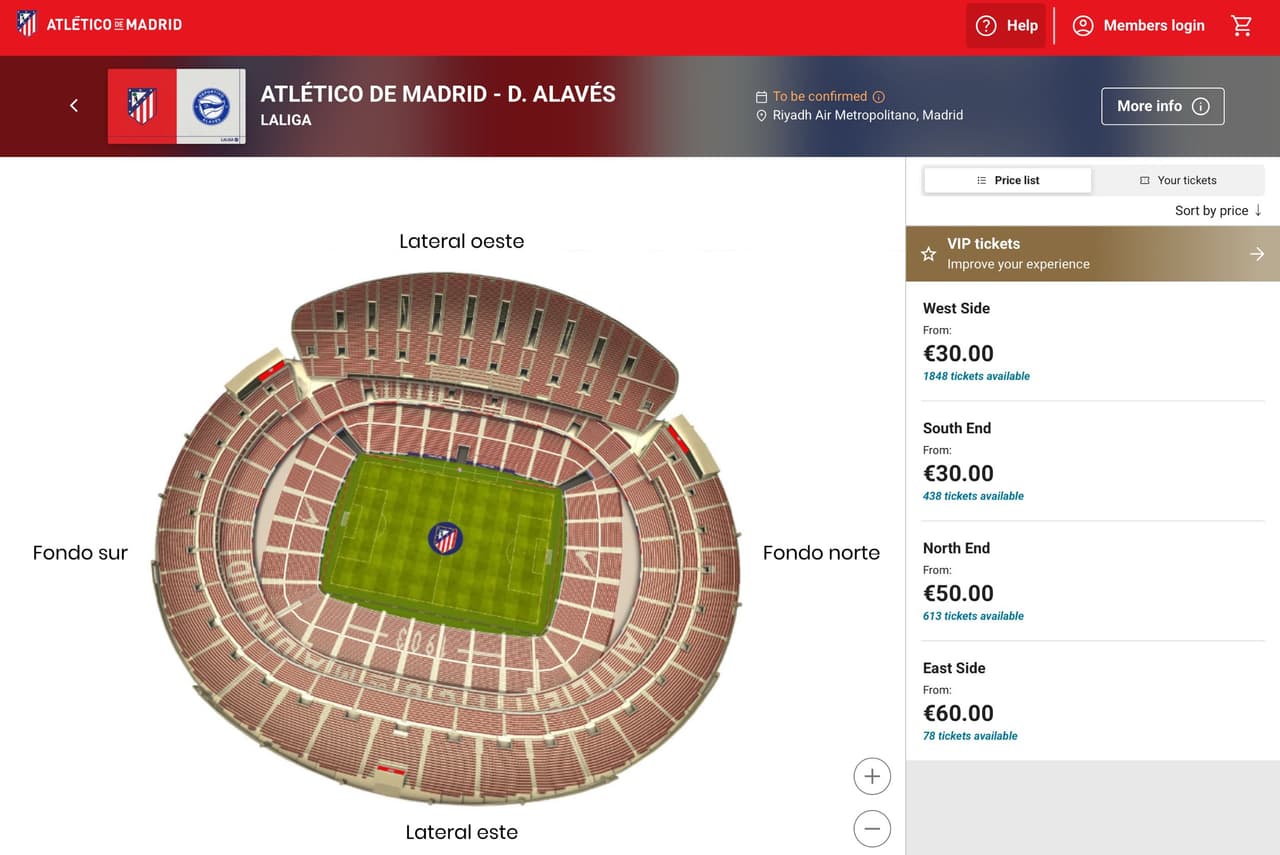The width and height of the screenshot is (1280, 855).
Task: Click the Alavés crest thumbnail
Action: pos(211,106)
